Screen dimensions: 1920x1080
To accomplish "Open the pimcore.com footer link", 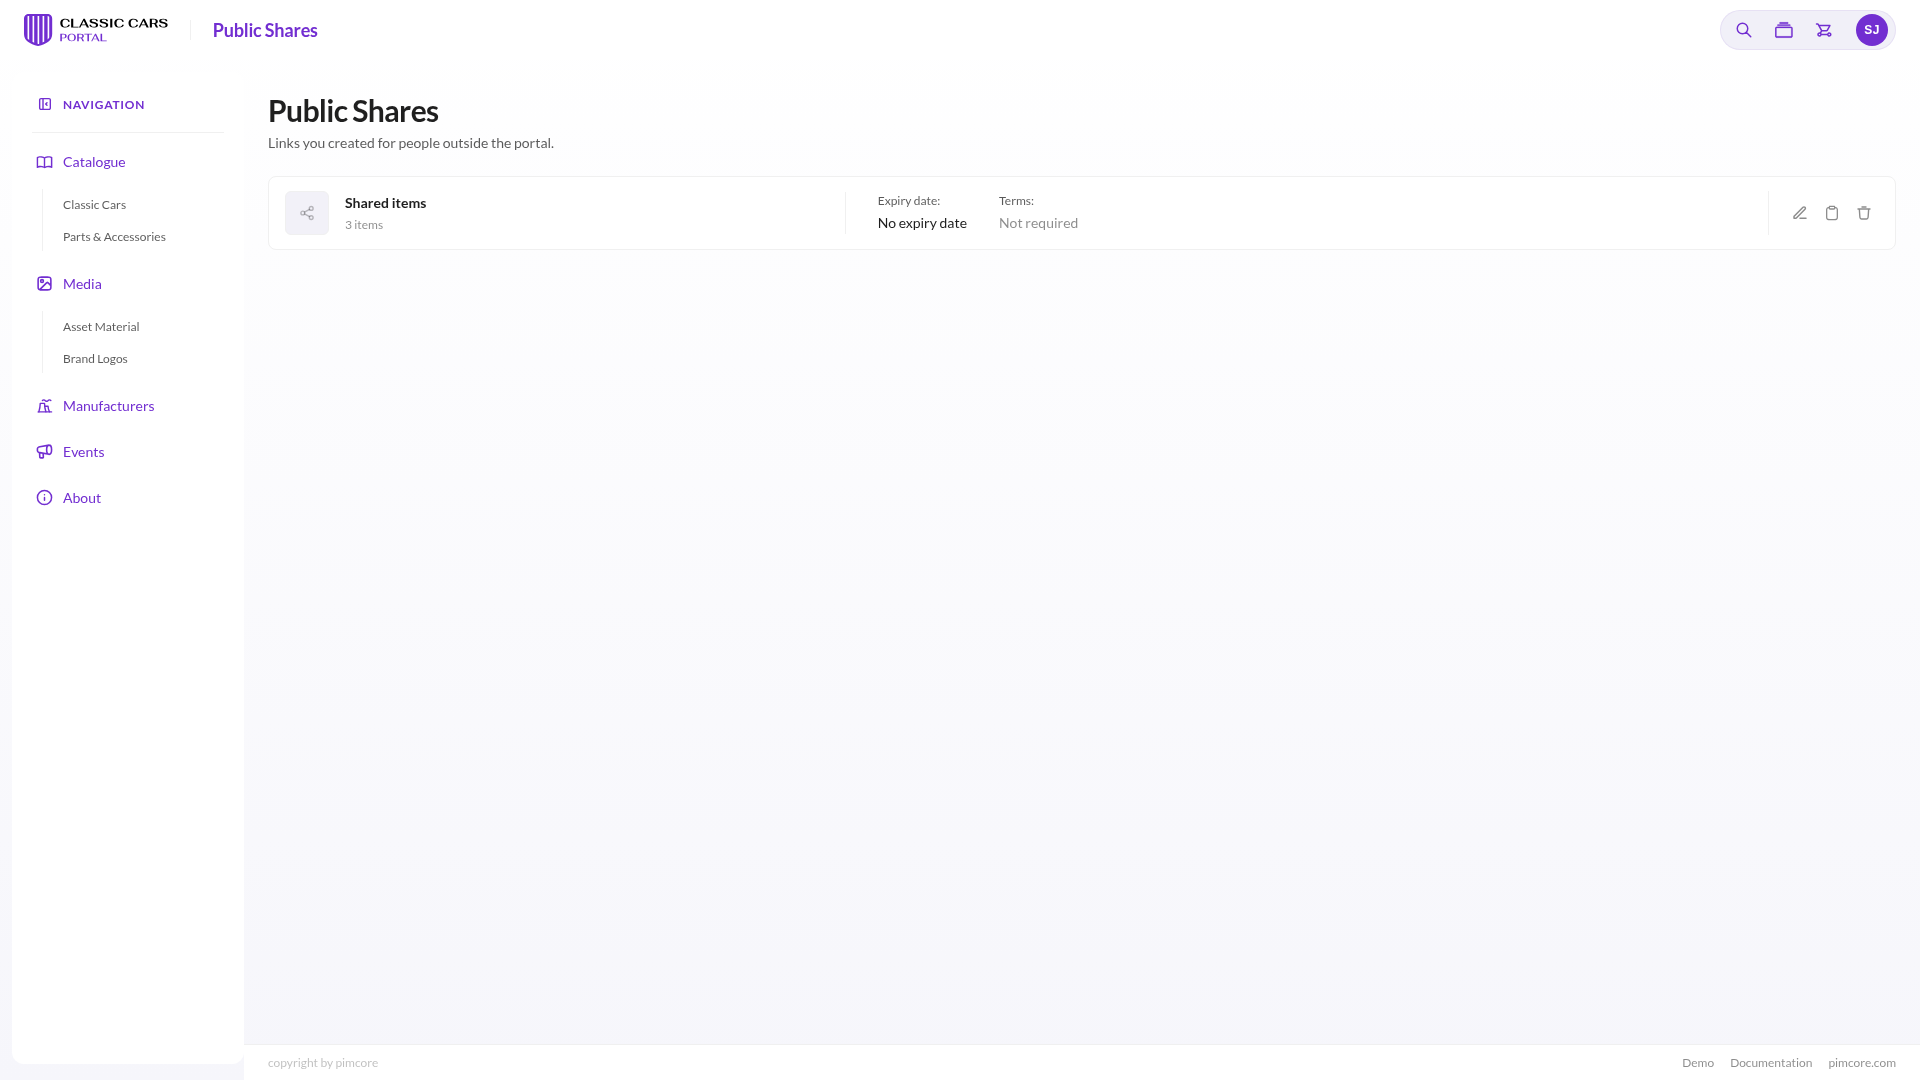I will click(1861, 1063).
